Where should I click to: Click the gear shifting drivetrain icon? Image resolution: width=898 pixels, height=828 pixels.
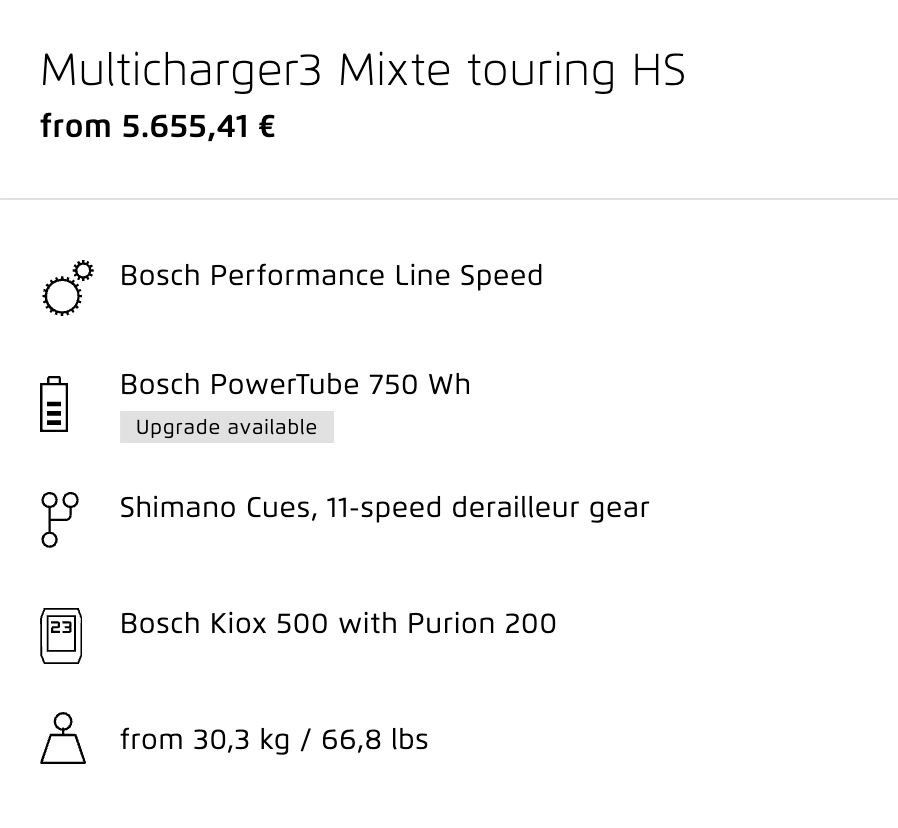coord(60,519)
